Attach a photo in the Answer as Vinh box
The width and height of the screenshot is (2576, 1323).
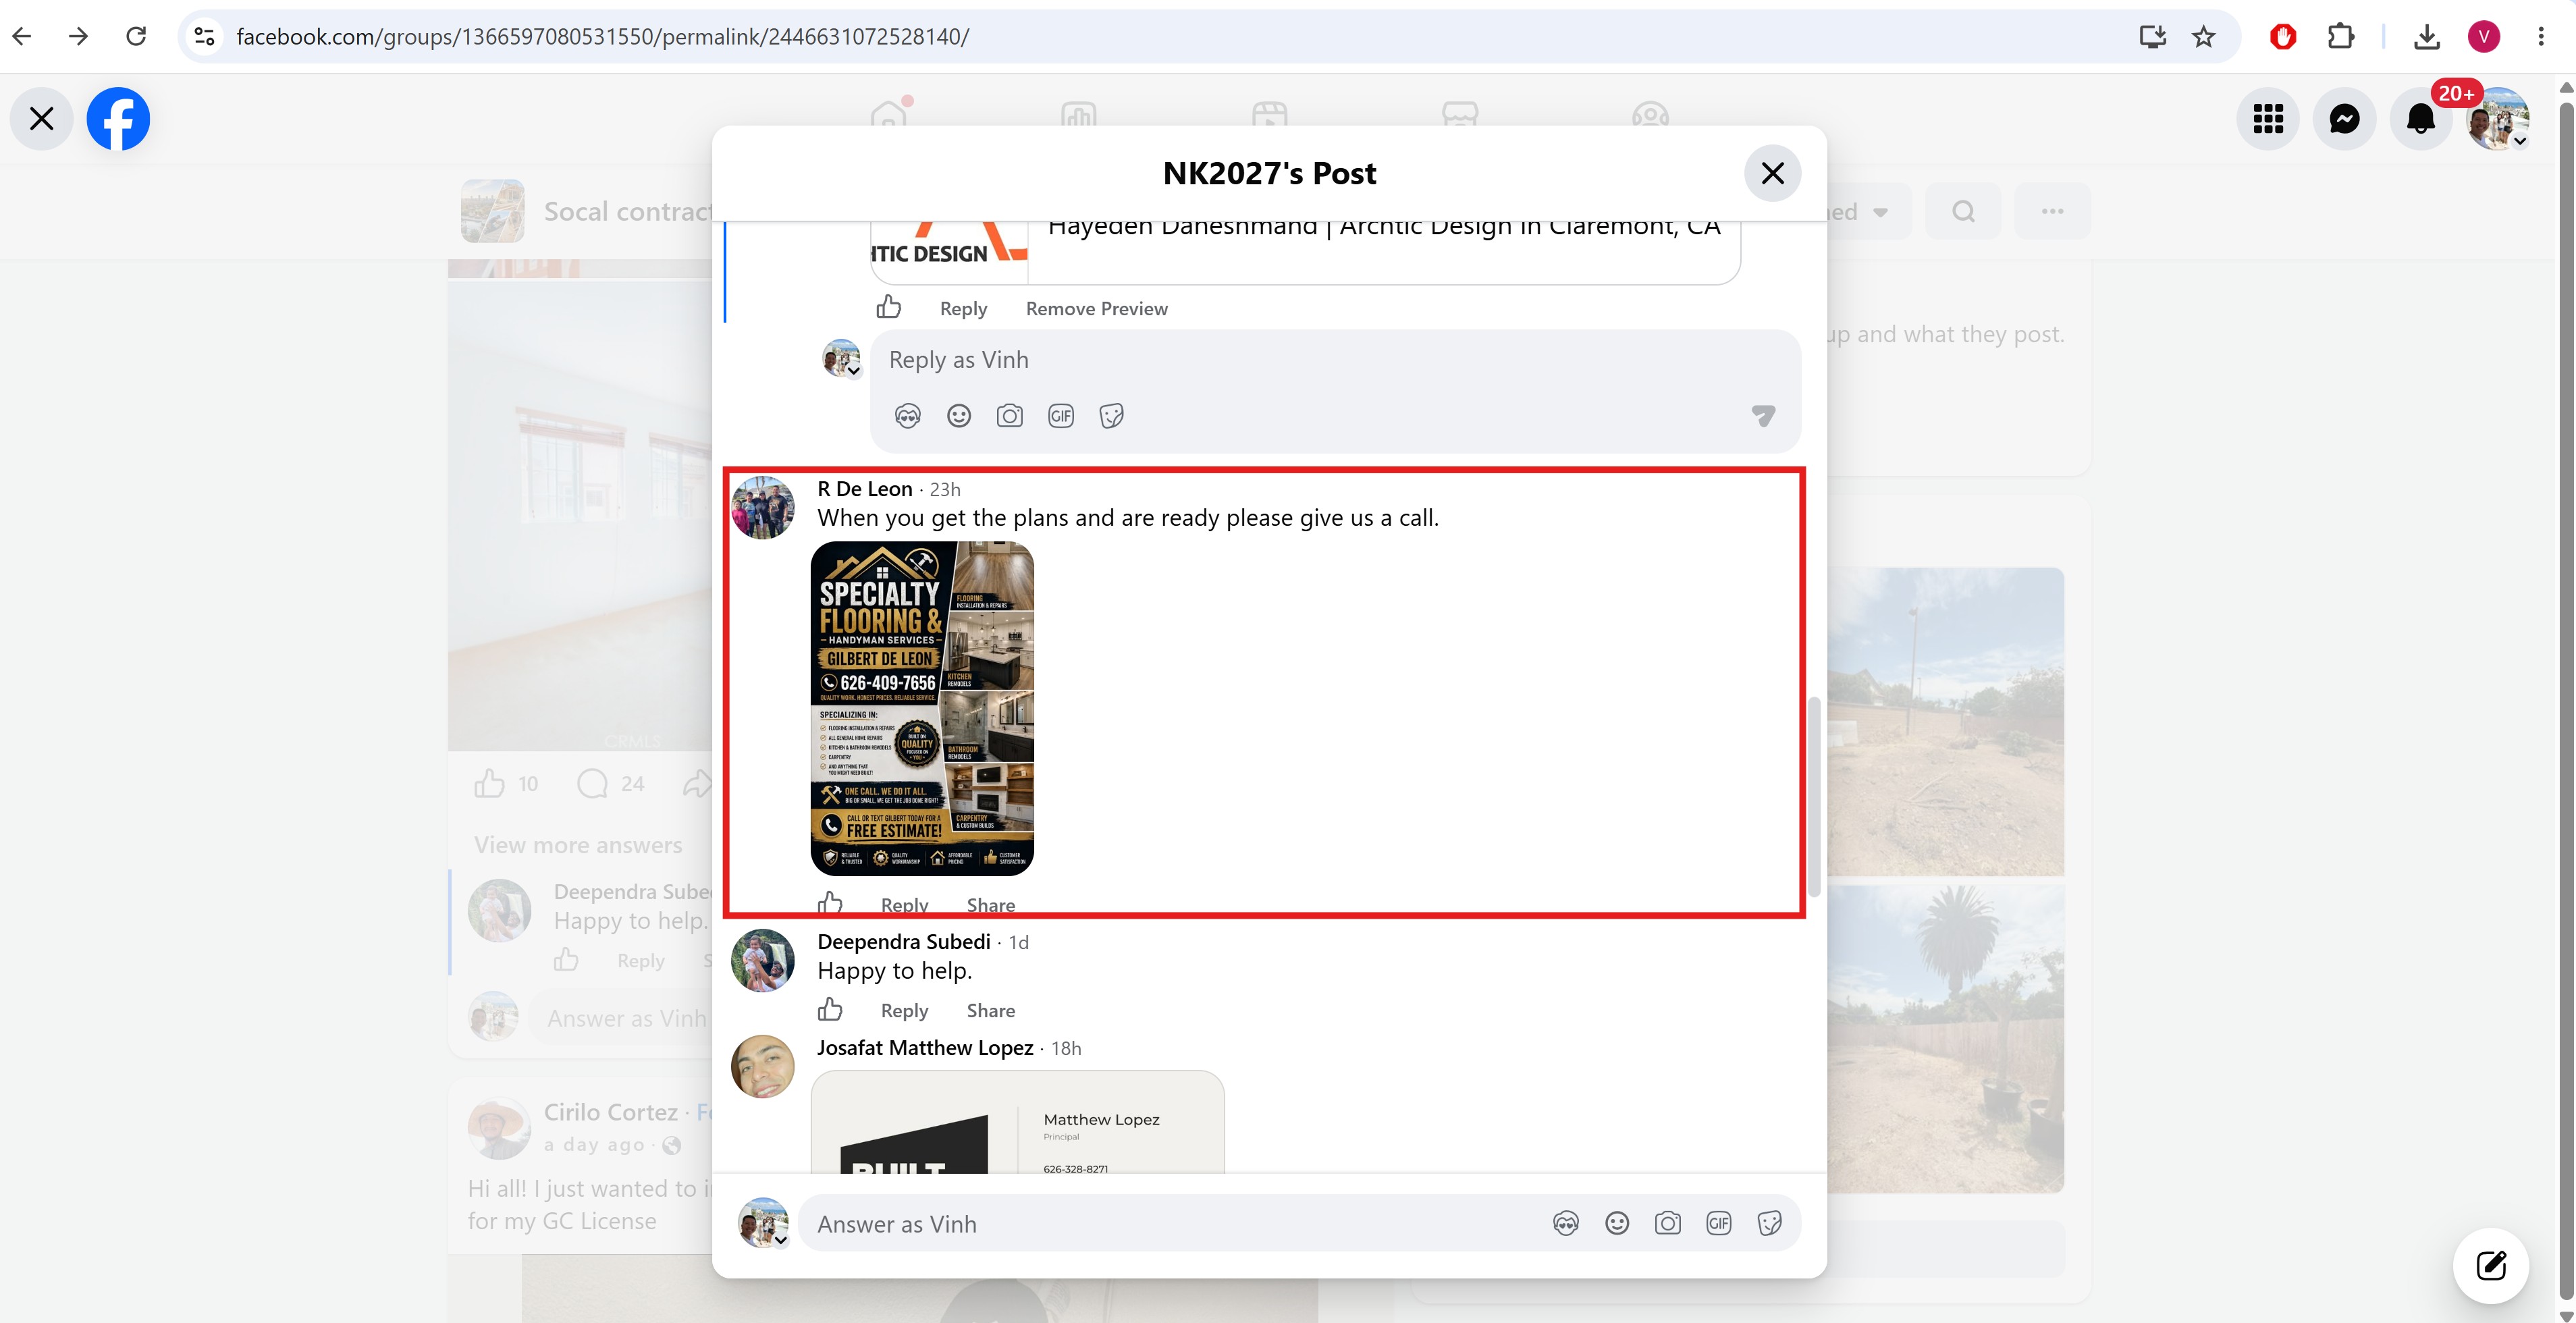tap(1668, 1223)
